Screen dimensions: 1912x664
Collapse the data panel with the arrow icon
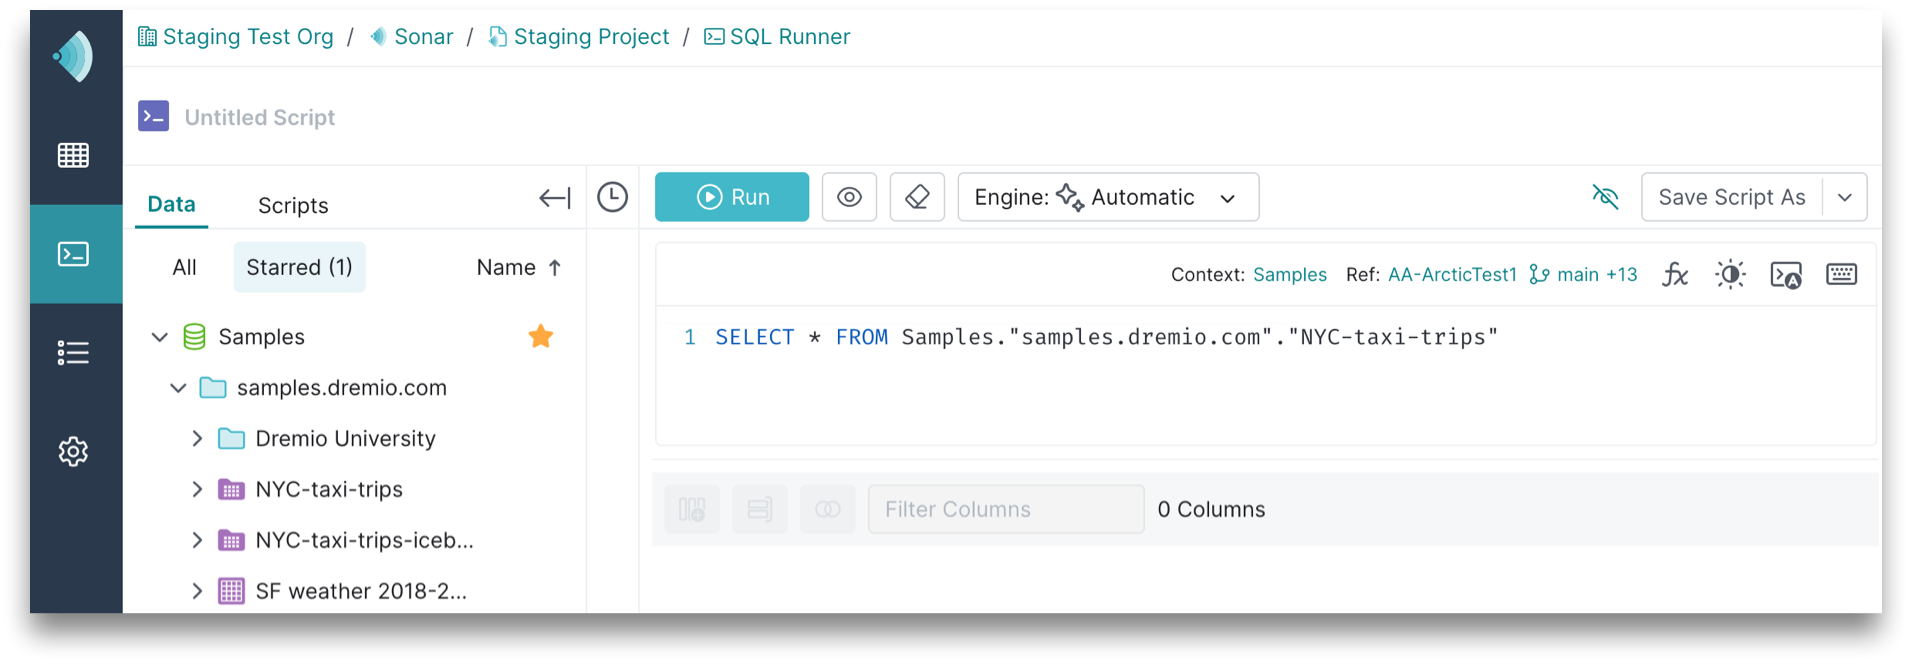point(555,198)
